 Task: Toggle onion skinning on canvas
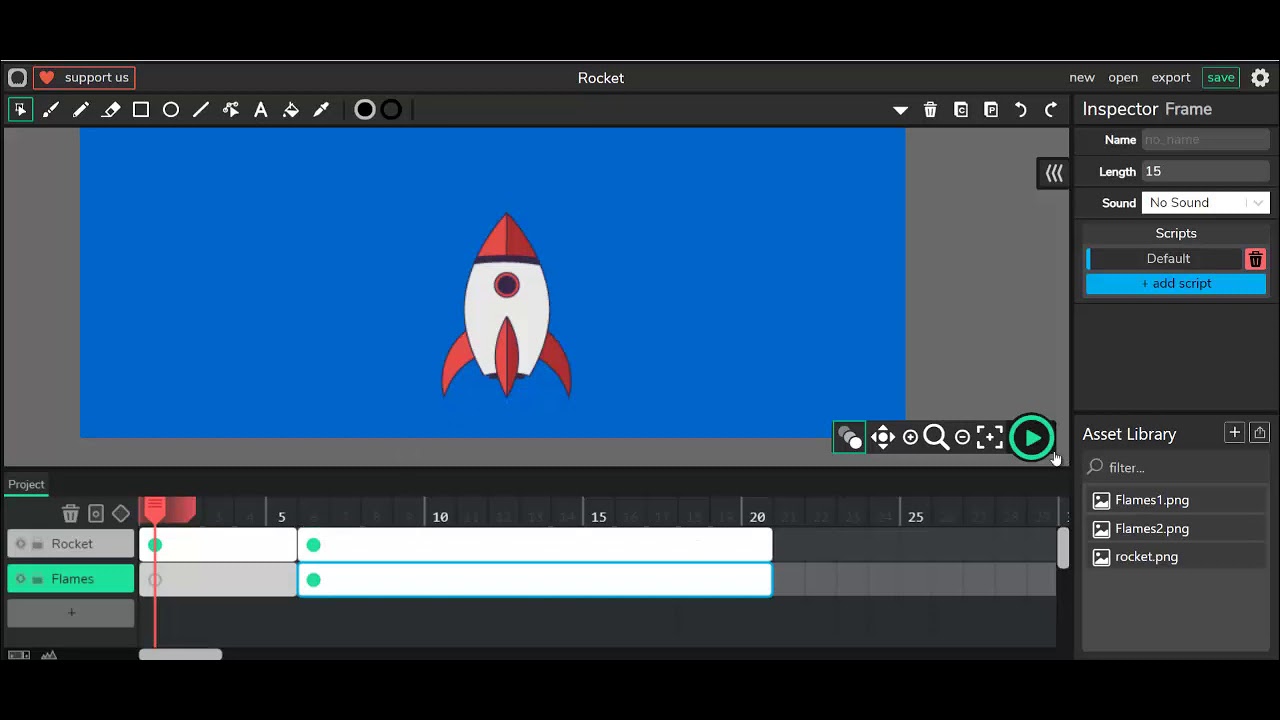click(x=849, y=438)
